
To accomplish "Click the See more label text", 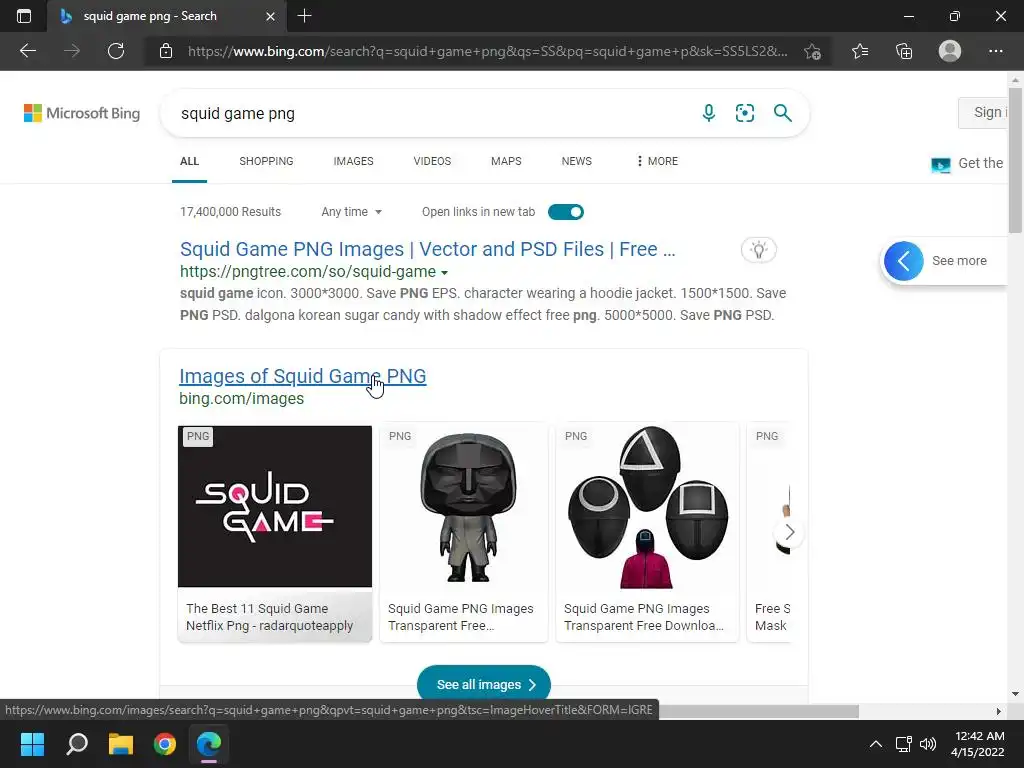I will (x=959, y=261).
